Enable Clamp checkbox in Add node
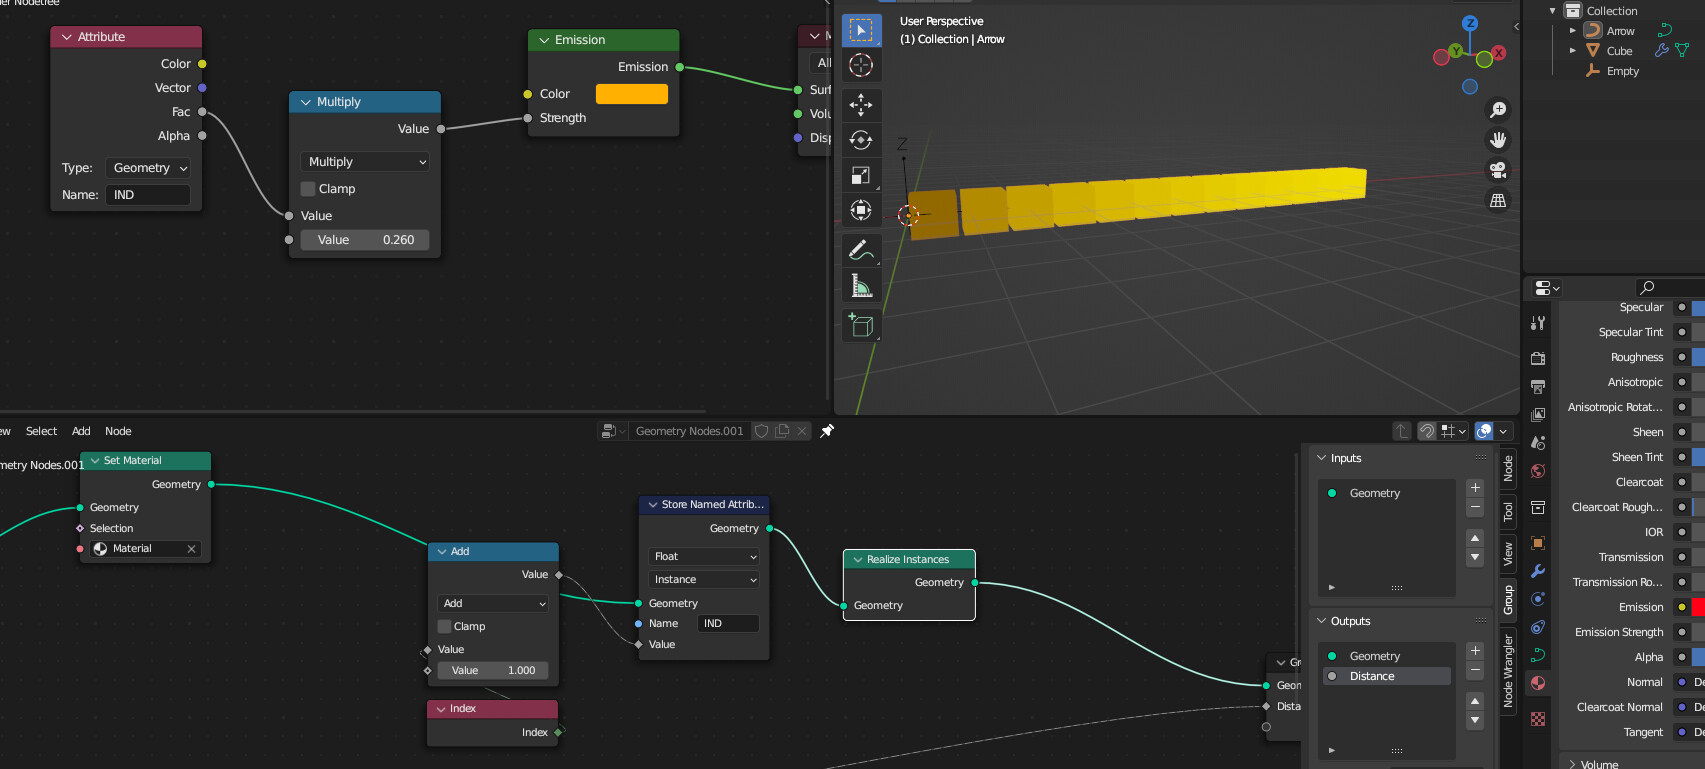 coord(444,626)
